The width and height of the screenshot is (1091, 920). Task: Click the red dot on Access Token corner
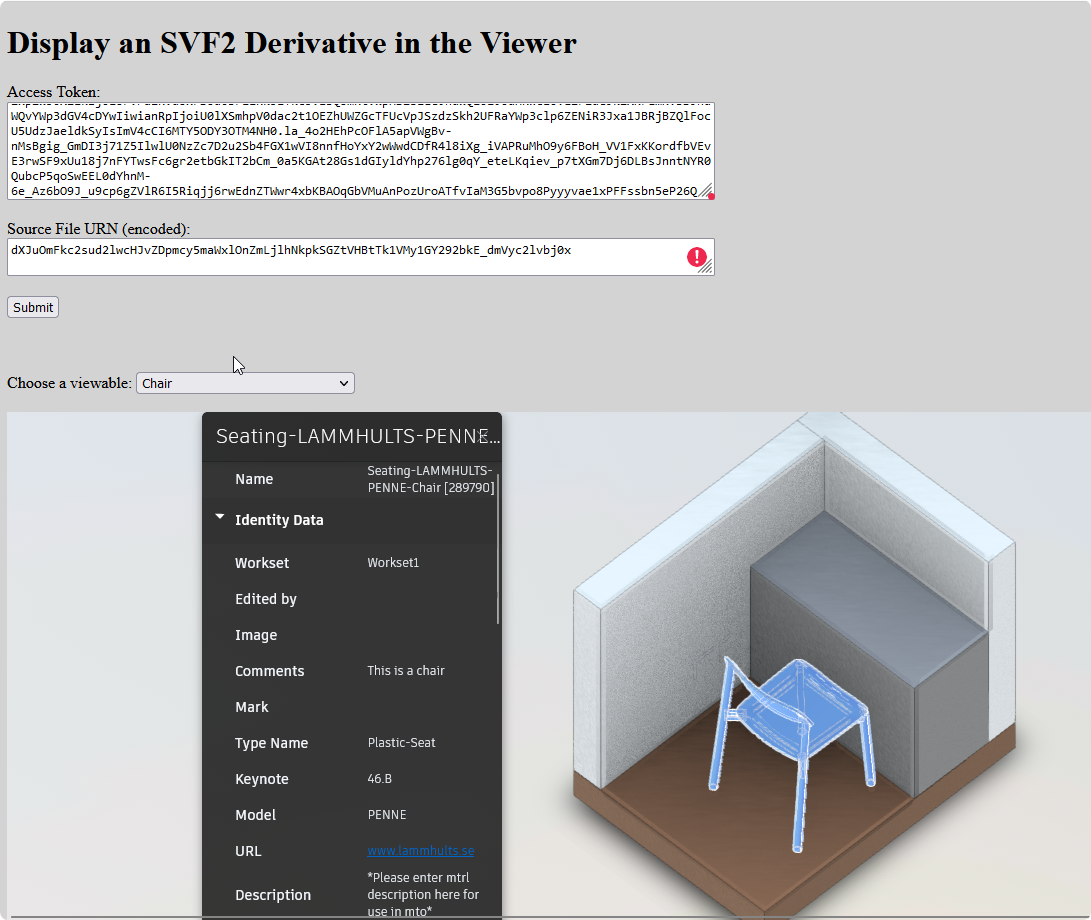711,196
